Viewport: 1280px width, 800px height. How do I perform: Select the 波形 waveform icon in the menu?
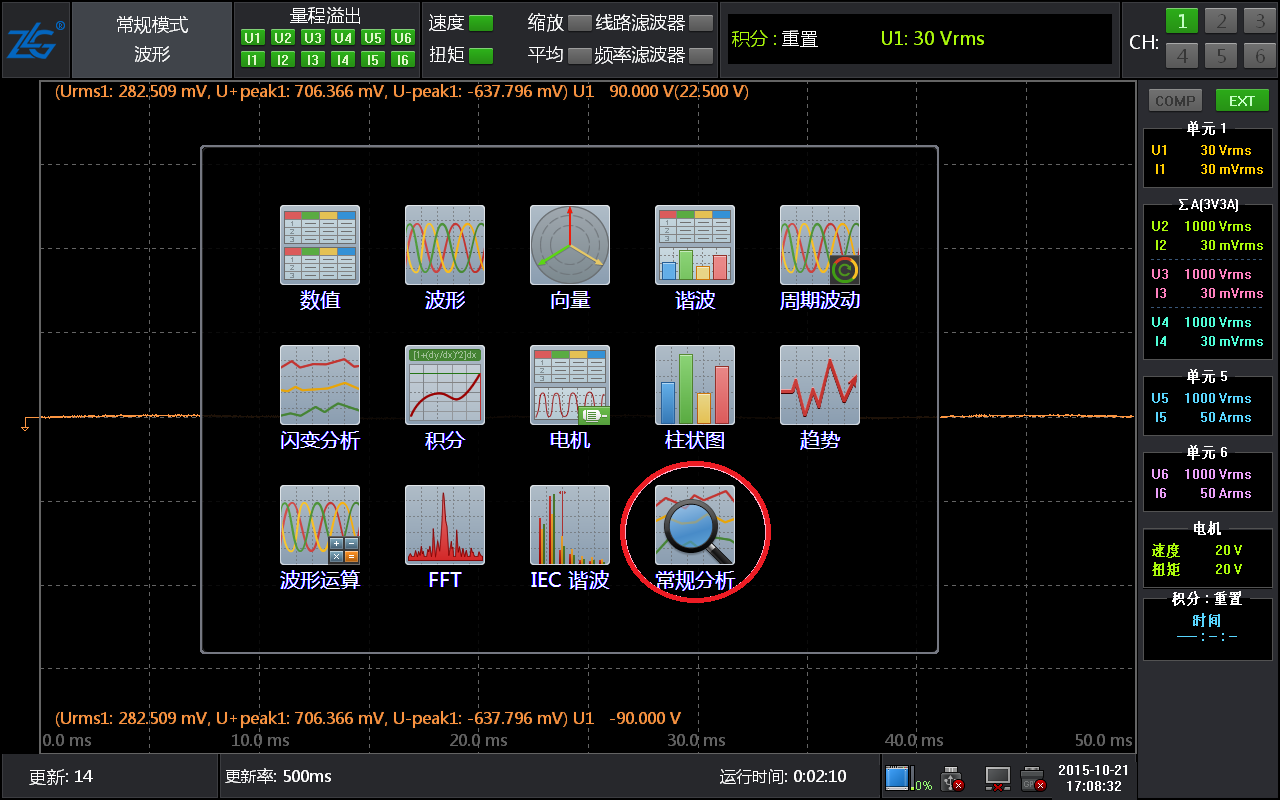pyautogui.click(x=445, y=246)
